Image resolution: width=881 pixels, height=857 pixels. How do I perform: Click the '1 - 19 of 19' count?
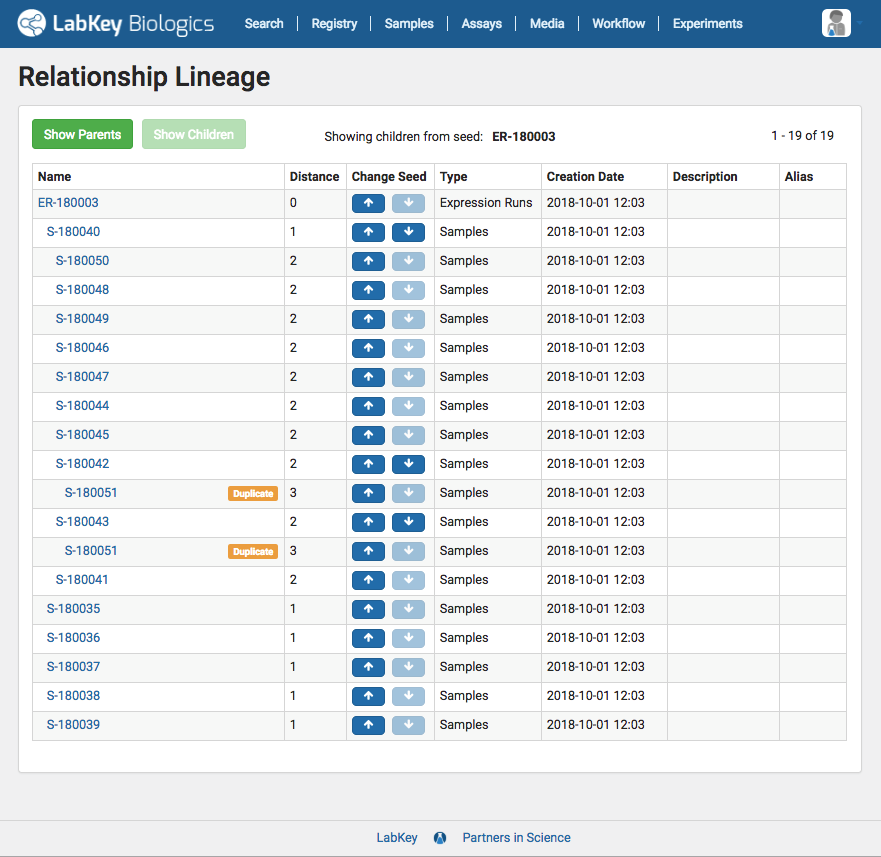802,135
